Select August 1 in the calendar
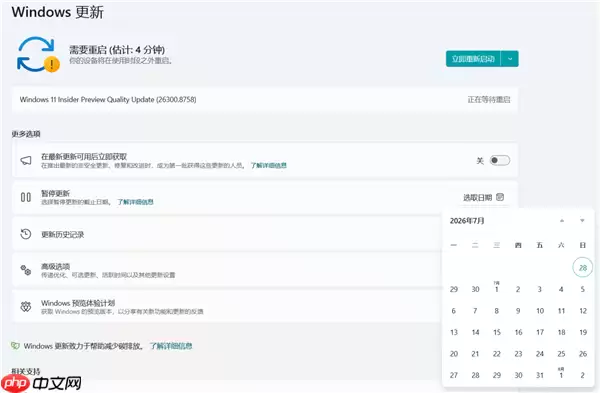This screenshot has width=600, height=393. [561, 374]
